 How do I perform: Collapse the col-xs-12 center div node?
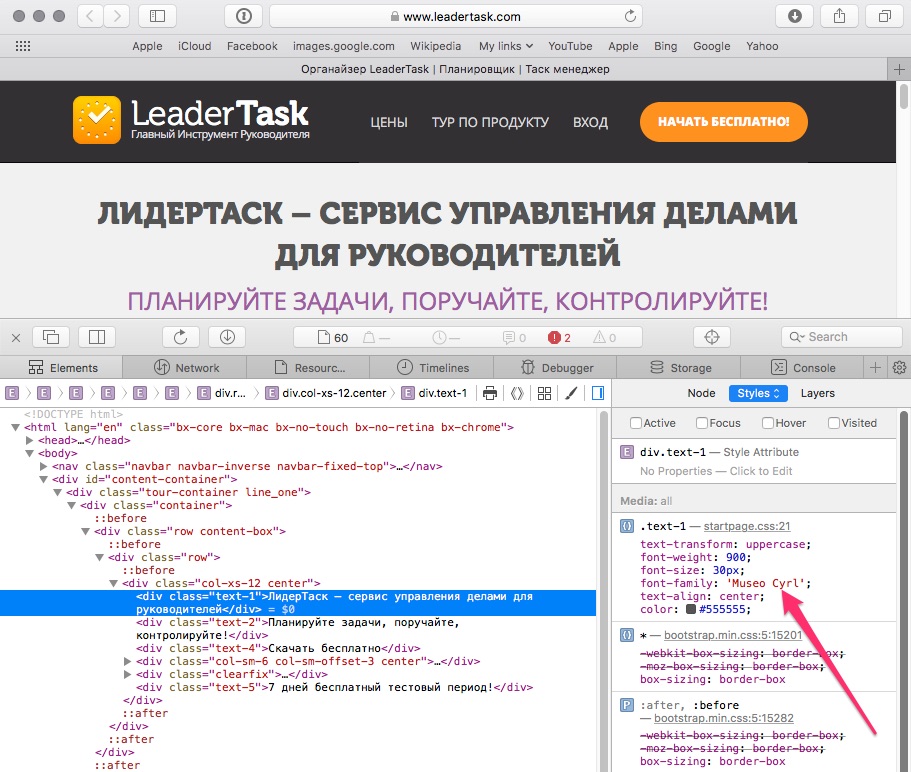(113, 583)
